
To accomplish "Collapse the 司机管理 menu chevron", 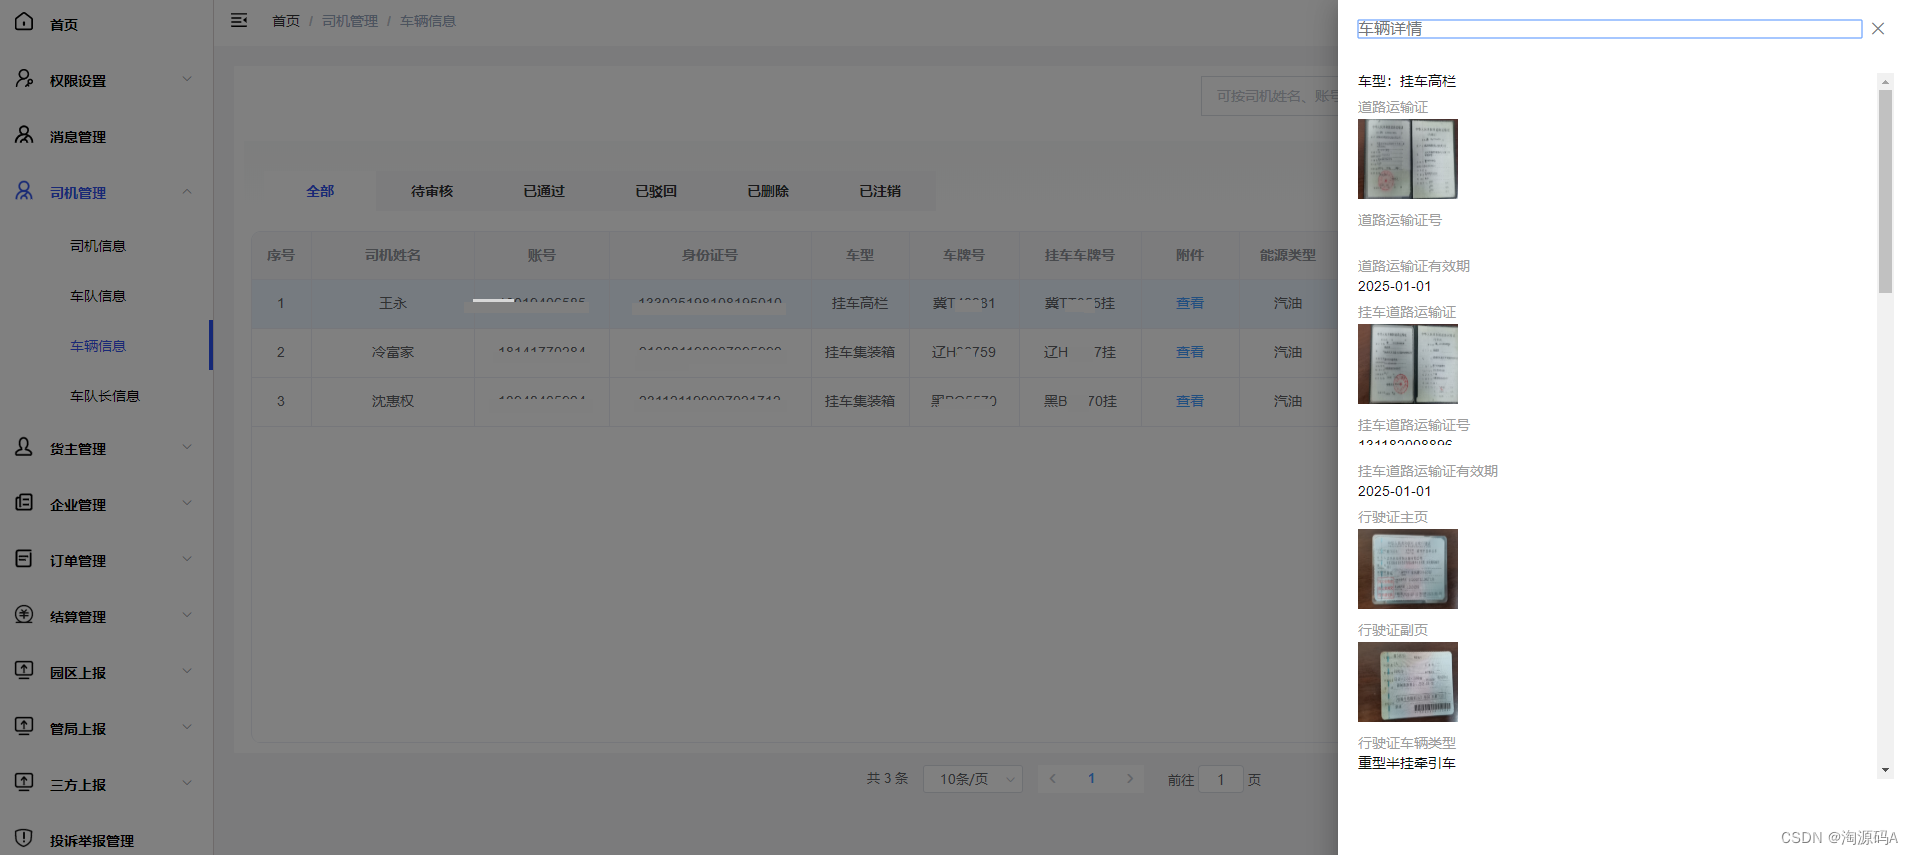I will [x=187, y=191].
